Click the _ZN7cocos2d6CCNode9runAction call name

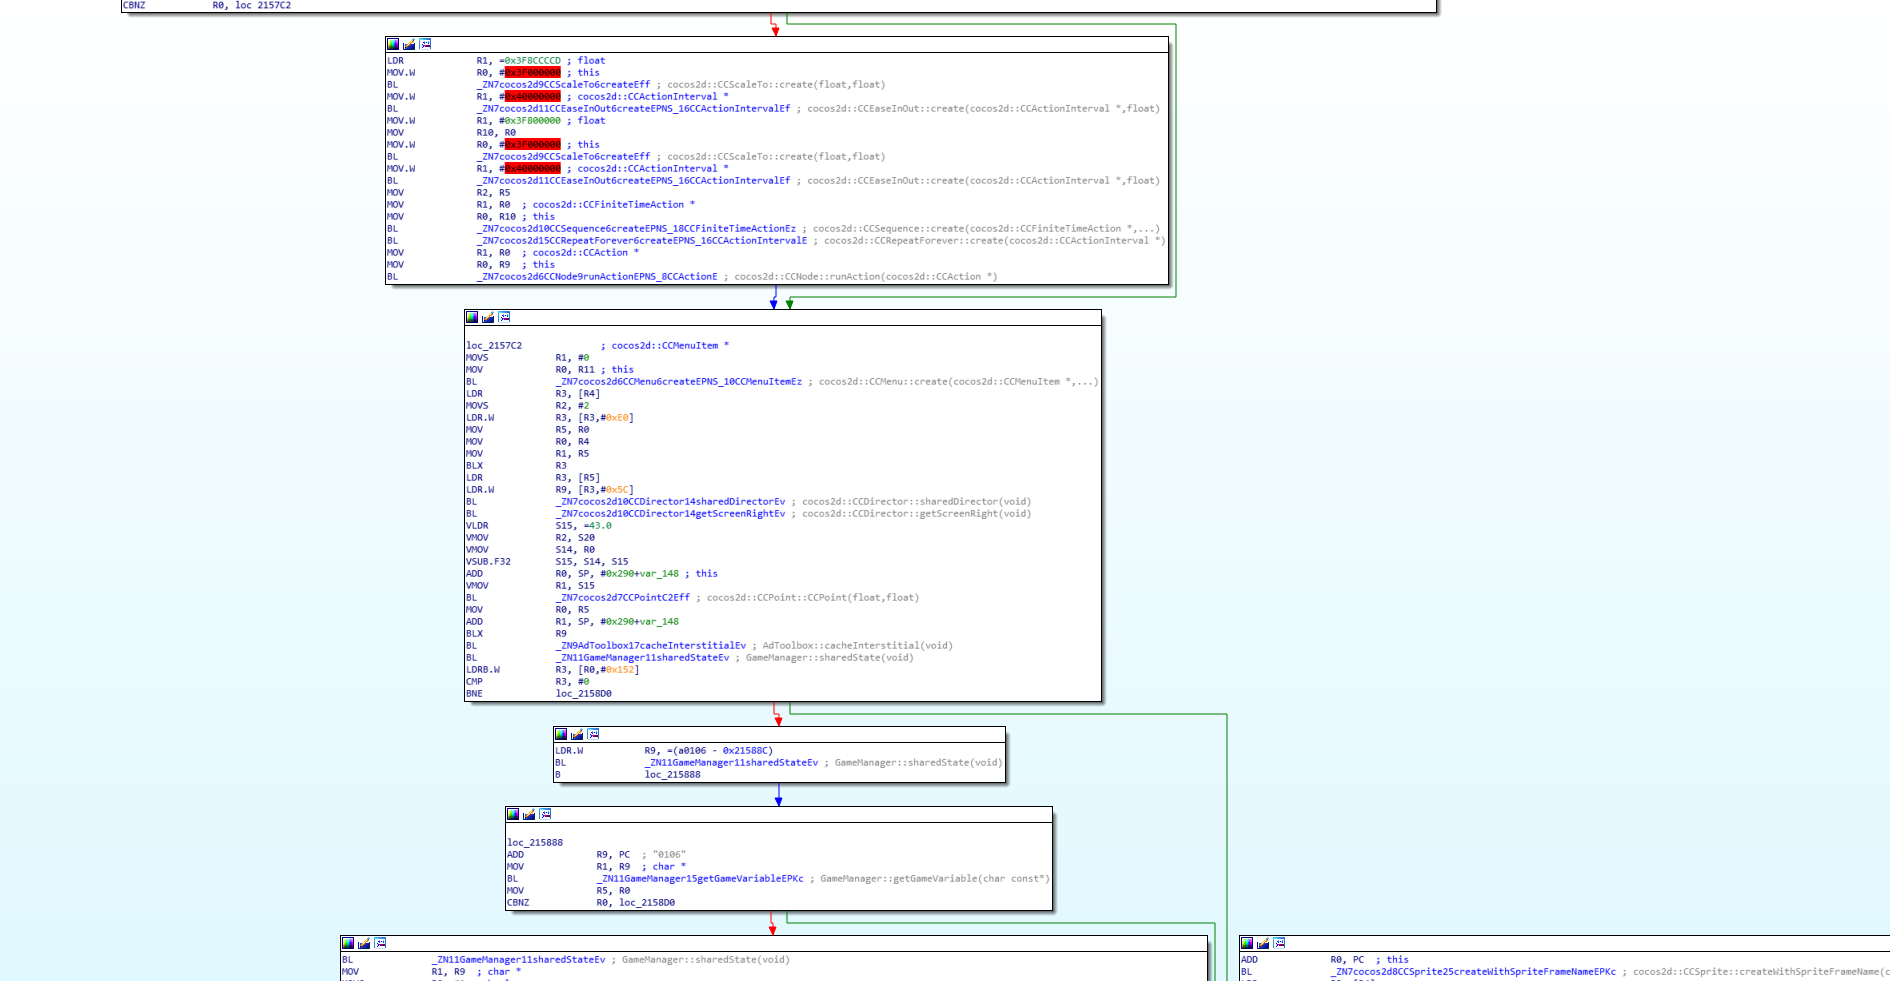pyautogui.click(x=597, y=277)
